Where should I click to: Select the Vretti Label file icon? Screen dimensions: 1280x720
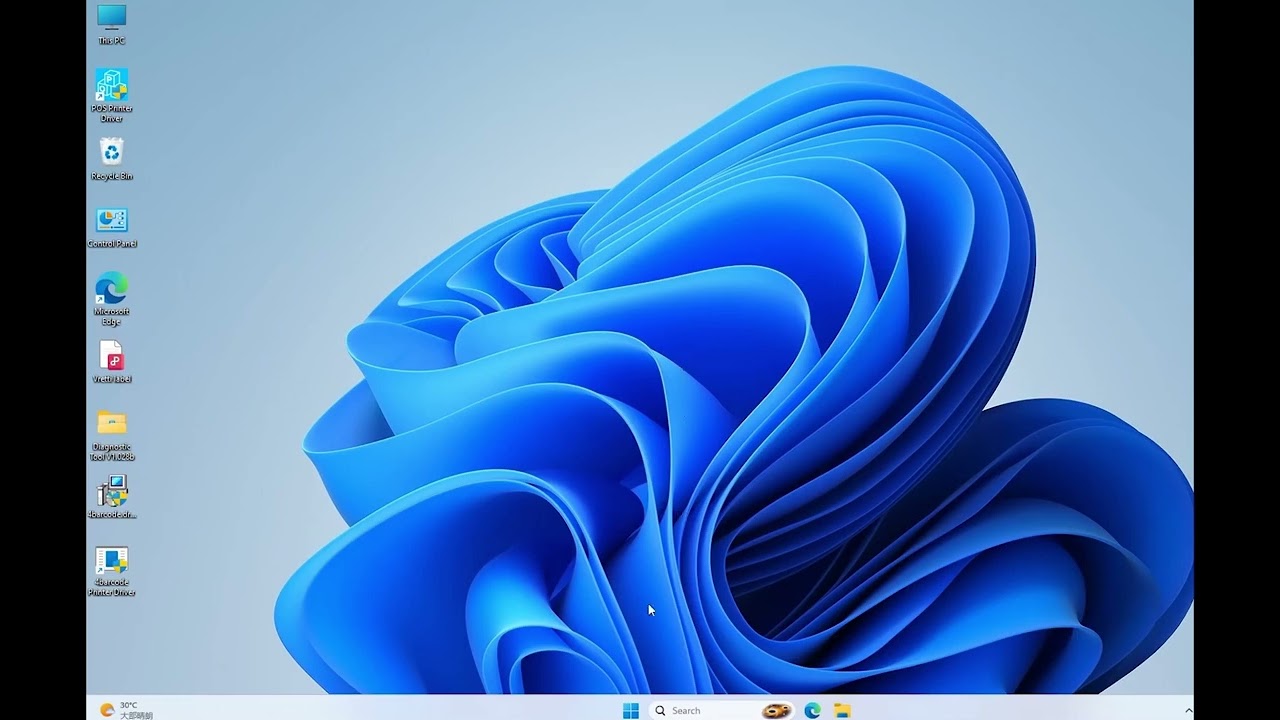pyautogui.click(x=112, y=362)
